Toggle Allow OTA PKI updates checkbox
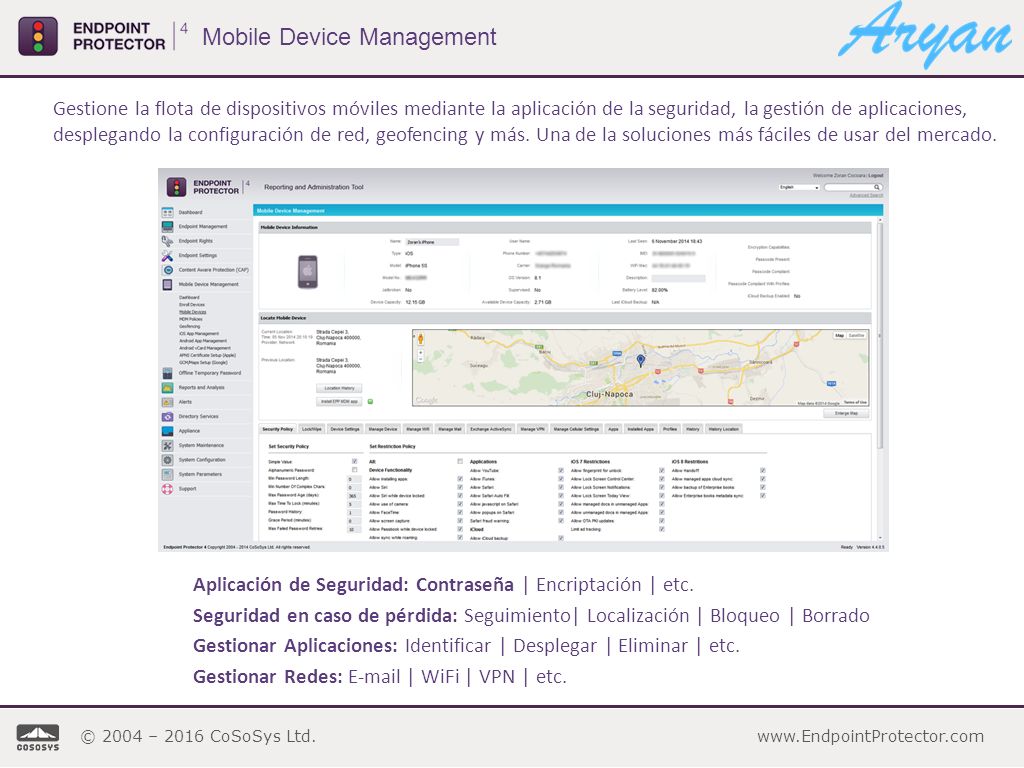The width and height of the screenshot is (1024, 768). [x=662, y=521]
